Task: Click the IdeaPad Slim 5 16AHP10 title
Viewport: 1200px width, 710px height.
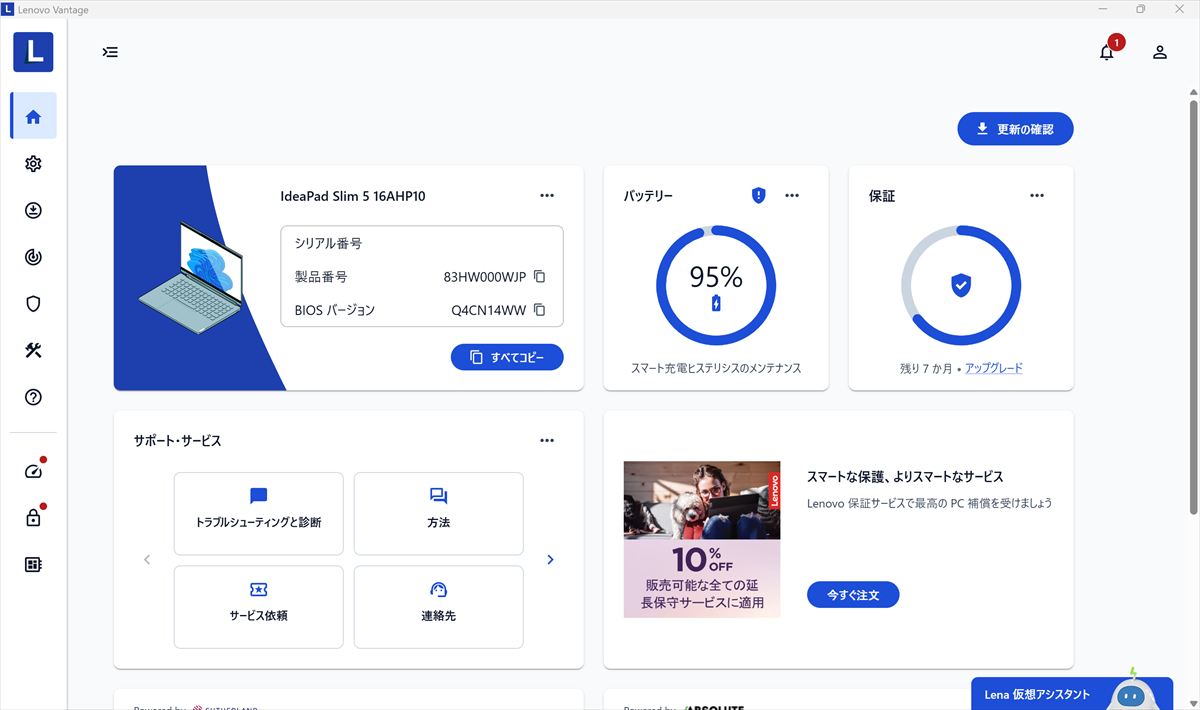Action: [353, 196]
